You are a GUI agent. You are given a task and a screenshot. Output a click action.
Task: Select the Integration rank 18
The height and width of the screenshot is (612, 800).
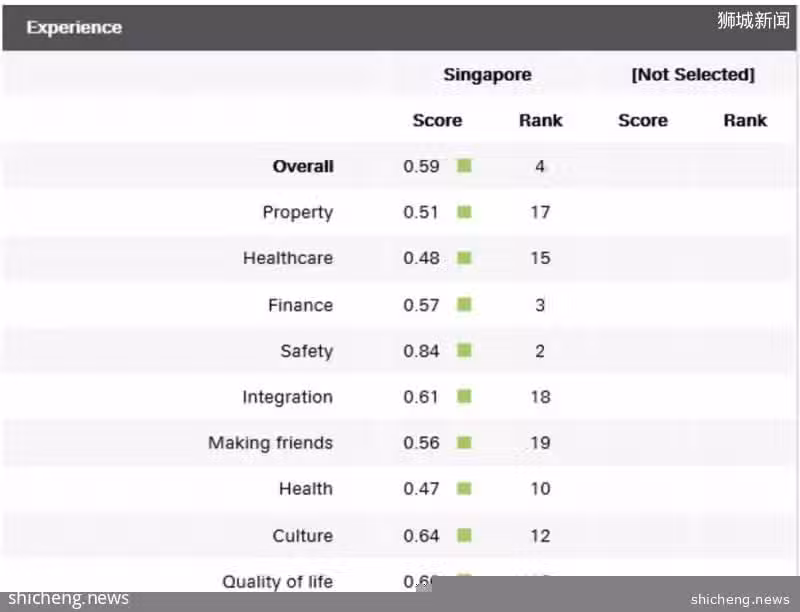[x=540, y=397]
